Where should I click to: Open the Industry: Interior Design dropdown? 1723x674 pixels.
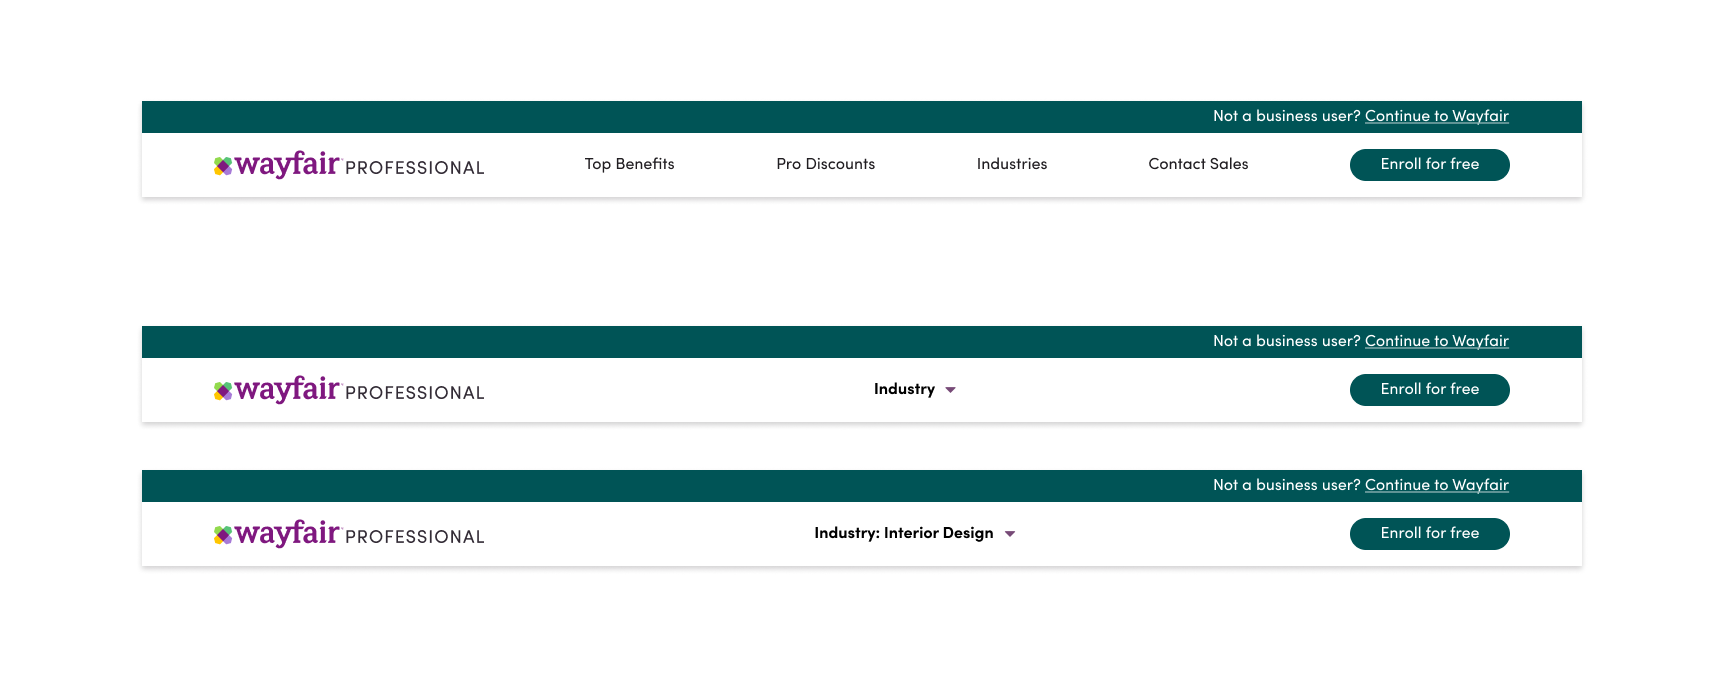click(915, 533)
